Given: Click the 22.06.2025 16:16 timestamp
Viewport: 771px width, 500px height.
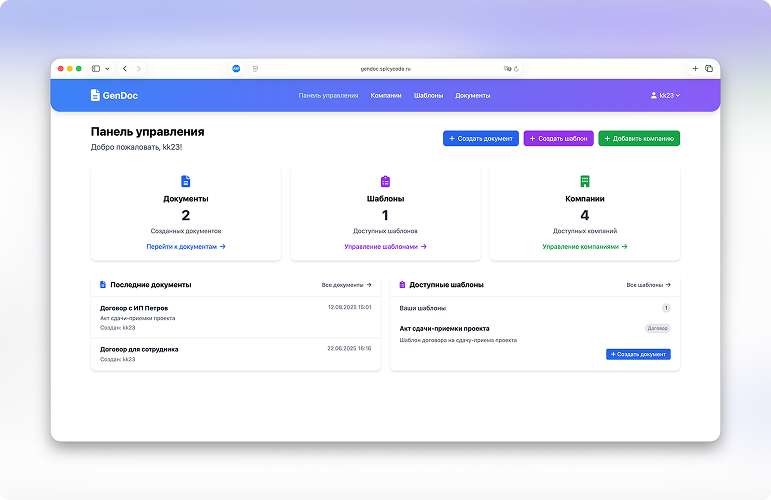Looking at the screenshot, I should [350, 348].
